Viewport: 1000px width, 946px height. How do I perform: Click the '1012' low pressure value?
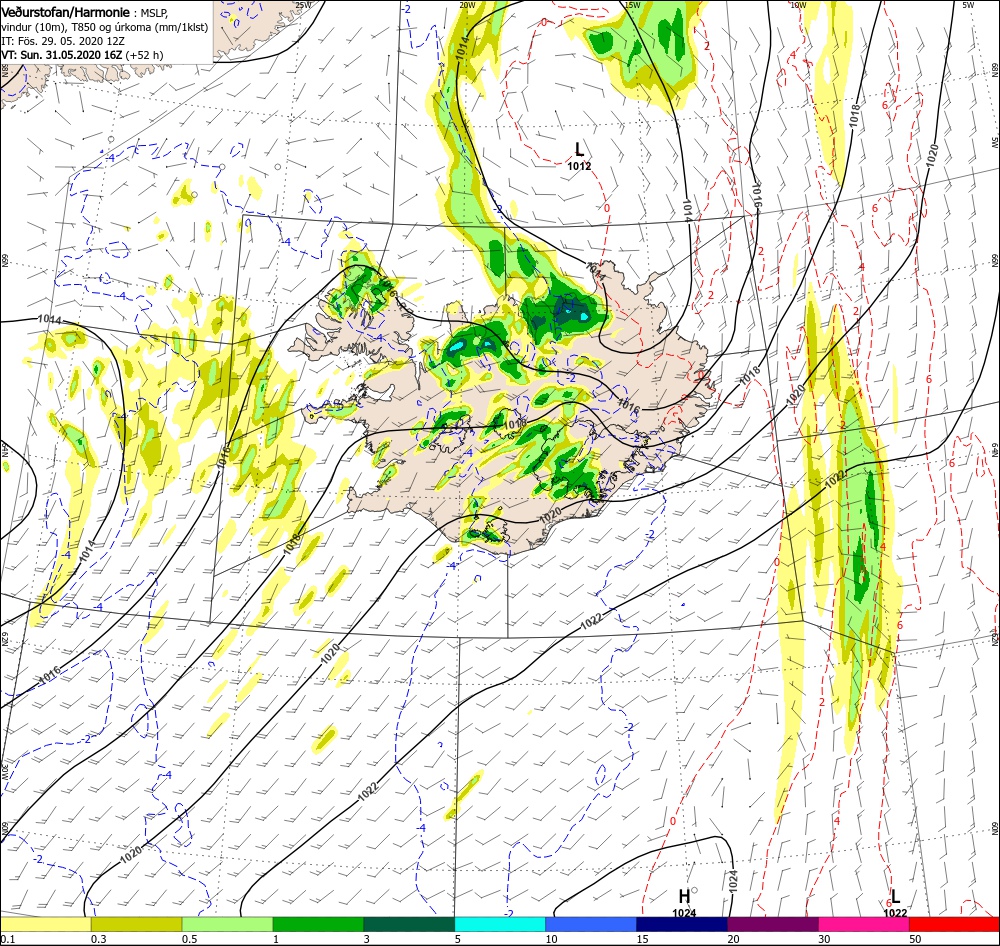(579, 166)
